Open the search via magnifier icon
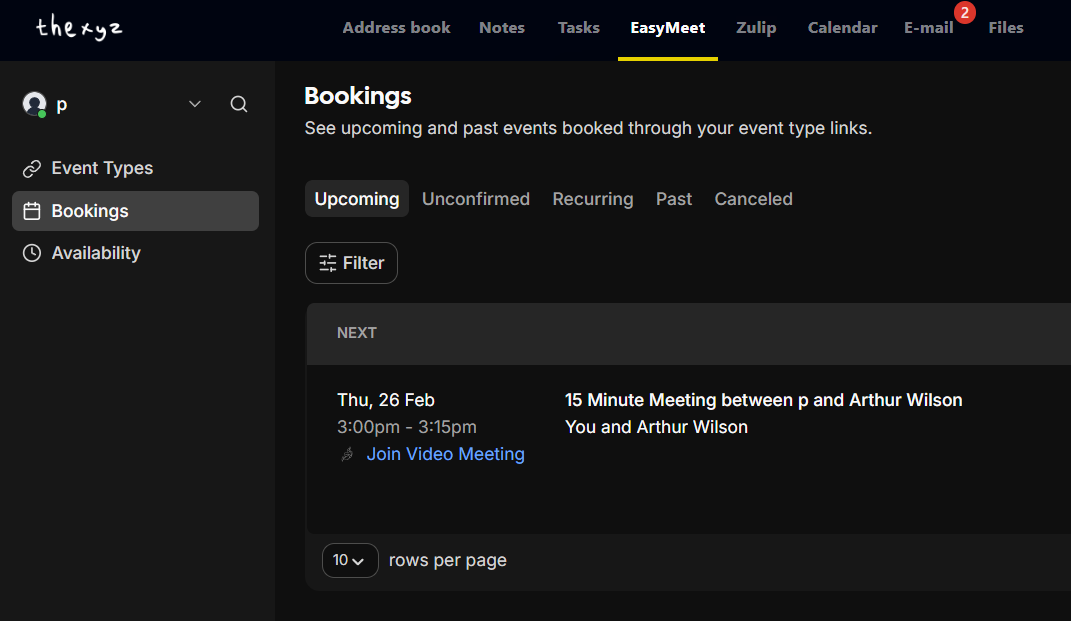Viewport: 1071px width, 621px height. point(239,103)
